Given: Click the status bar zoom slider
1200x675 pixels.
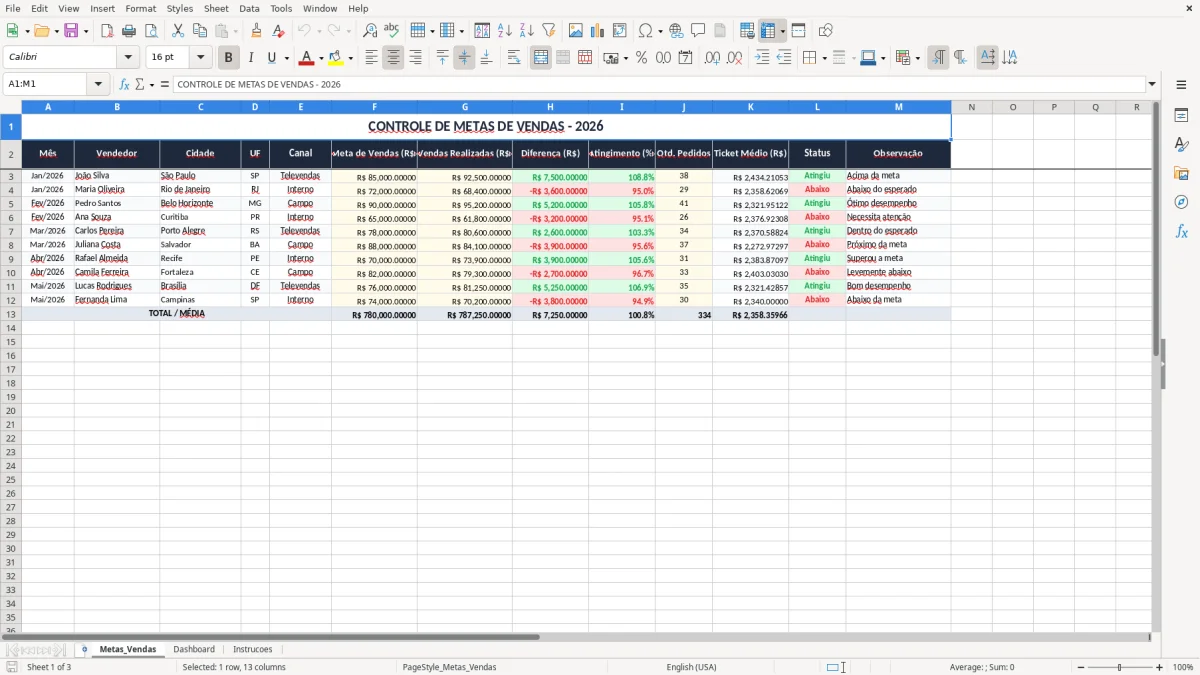Looking at the screenshot, I should coord(1119,667).
